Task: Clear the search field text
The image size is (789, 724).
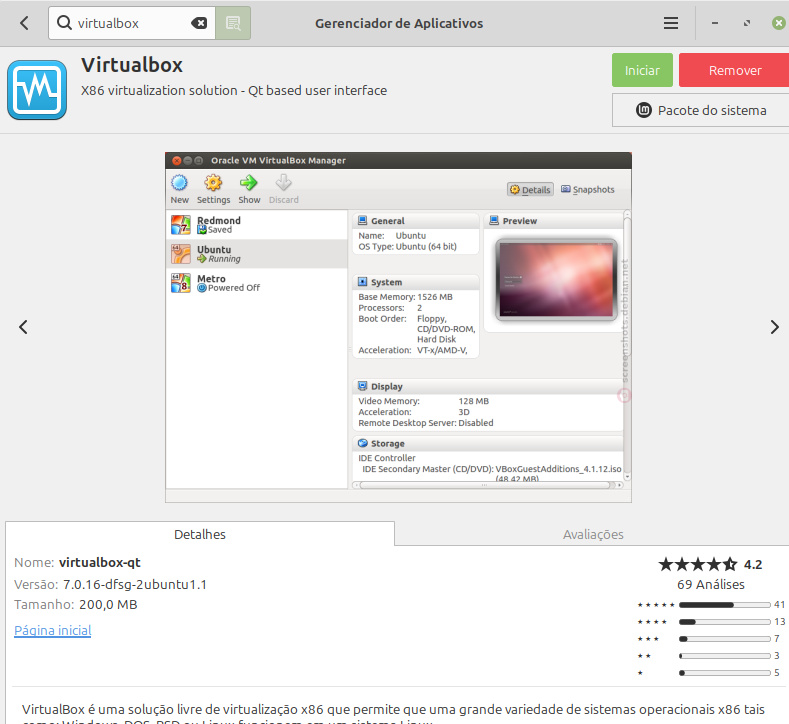Action: pos(199,23)
